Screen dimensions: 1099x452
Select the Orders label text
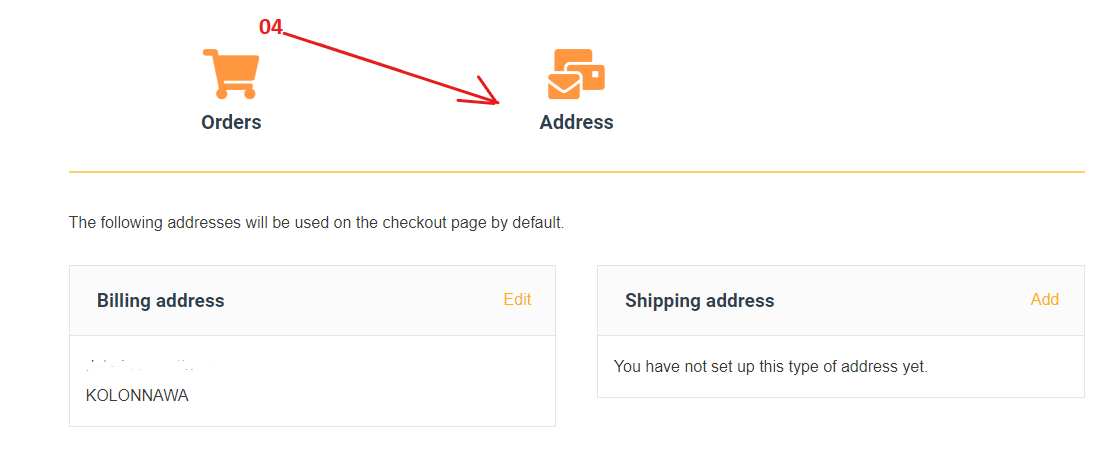point(231,122)
